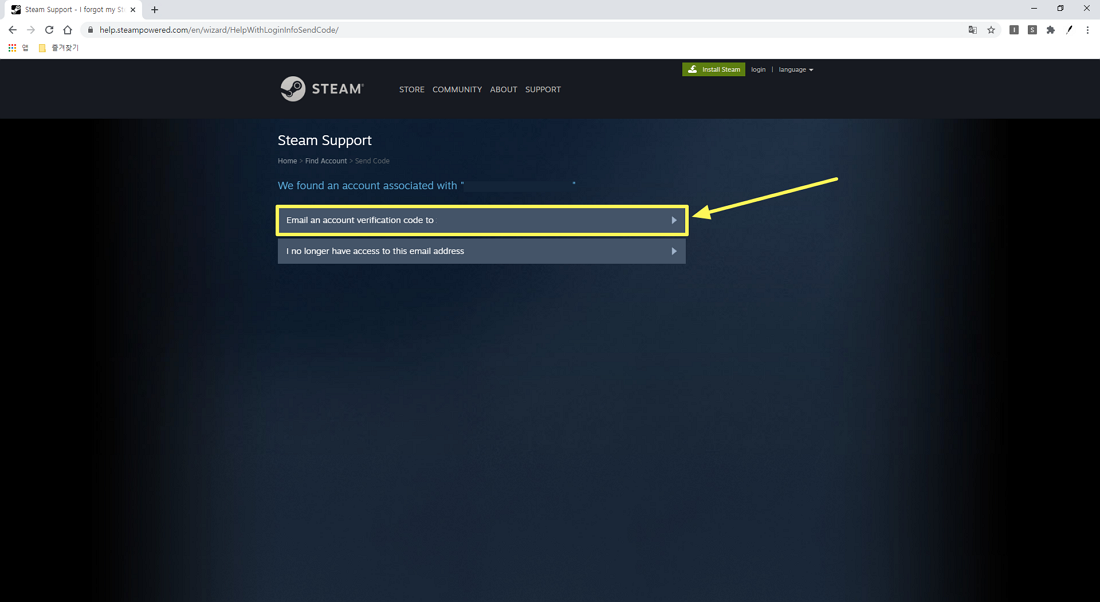The height and width of the screenshot is (602, 1100).
Task: Click the Home breadcrumb link
Action: [x=287, y=161]
